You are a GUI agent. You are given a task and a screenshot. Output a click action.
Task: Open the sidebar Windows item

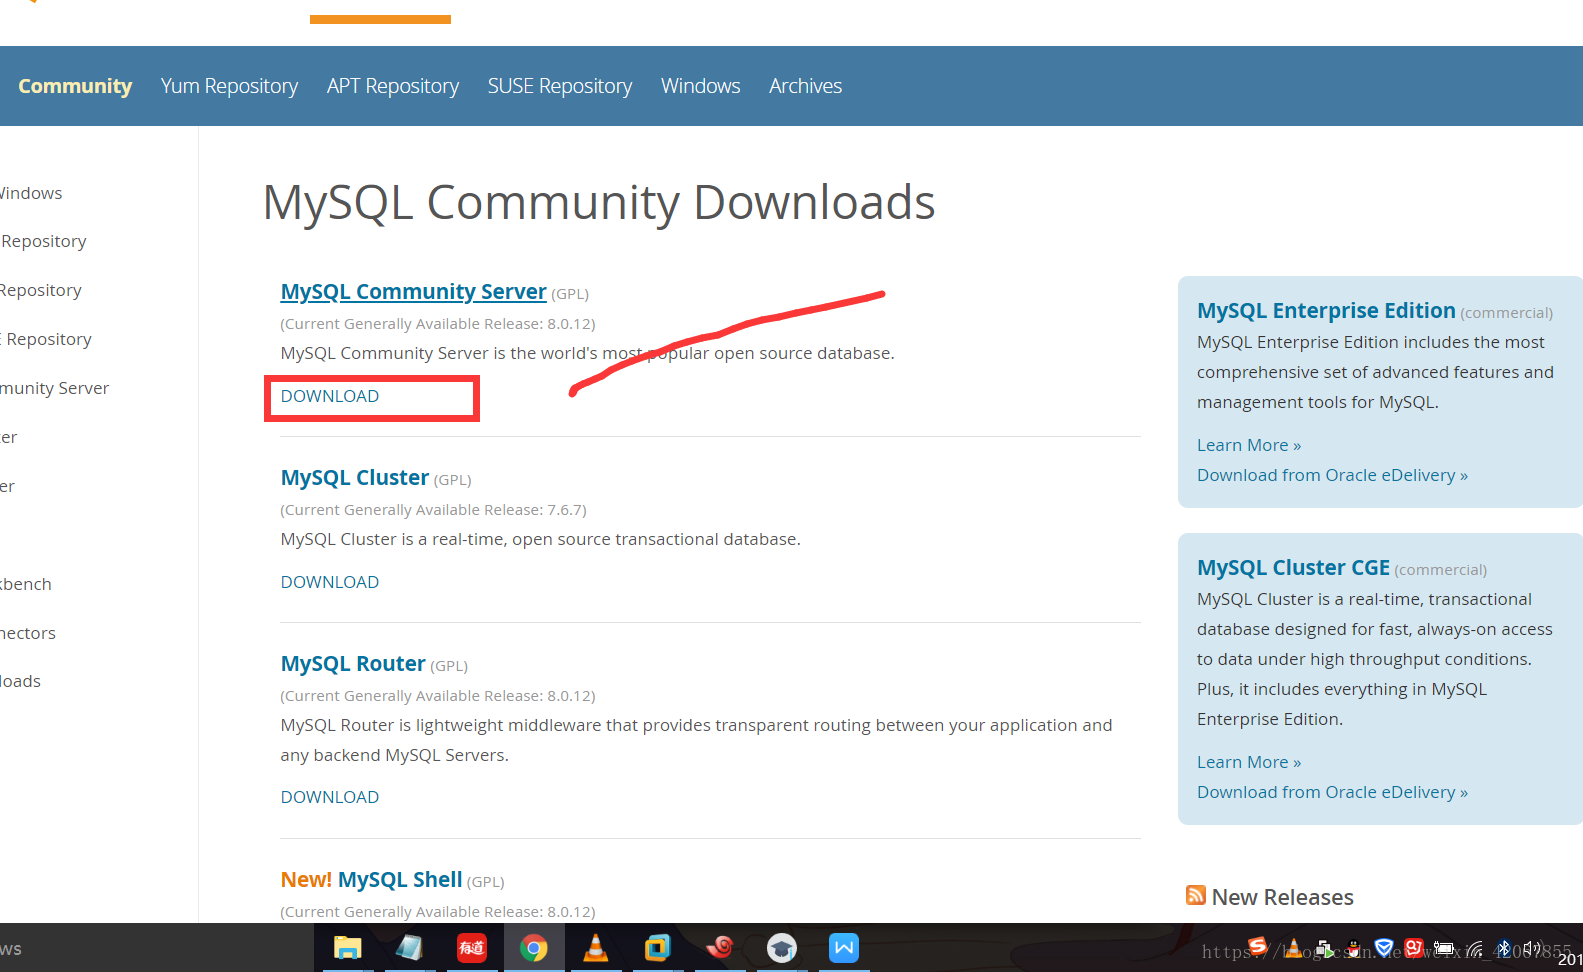(x=31, y=193)
